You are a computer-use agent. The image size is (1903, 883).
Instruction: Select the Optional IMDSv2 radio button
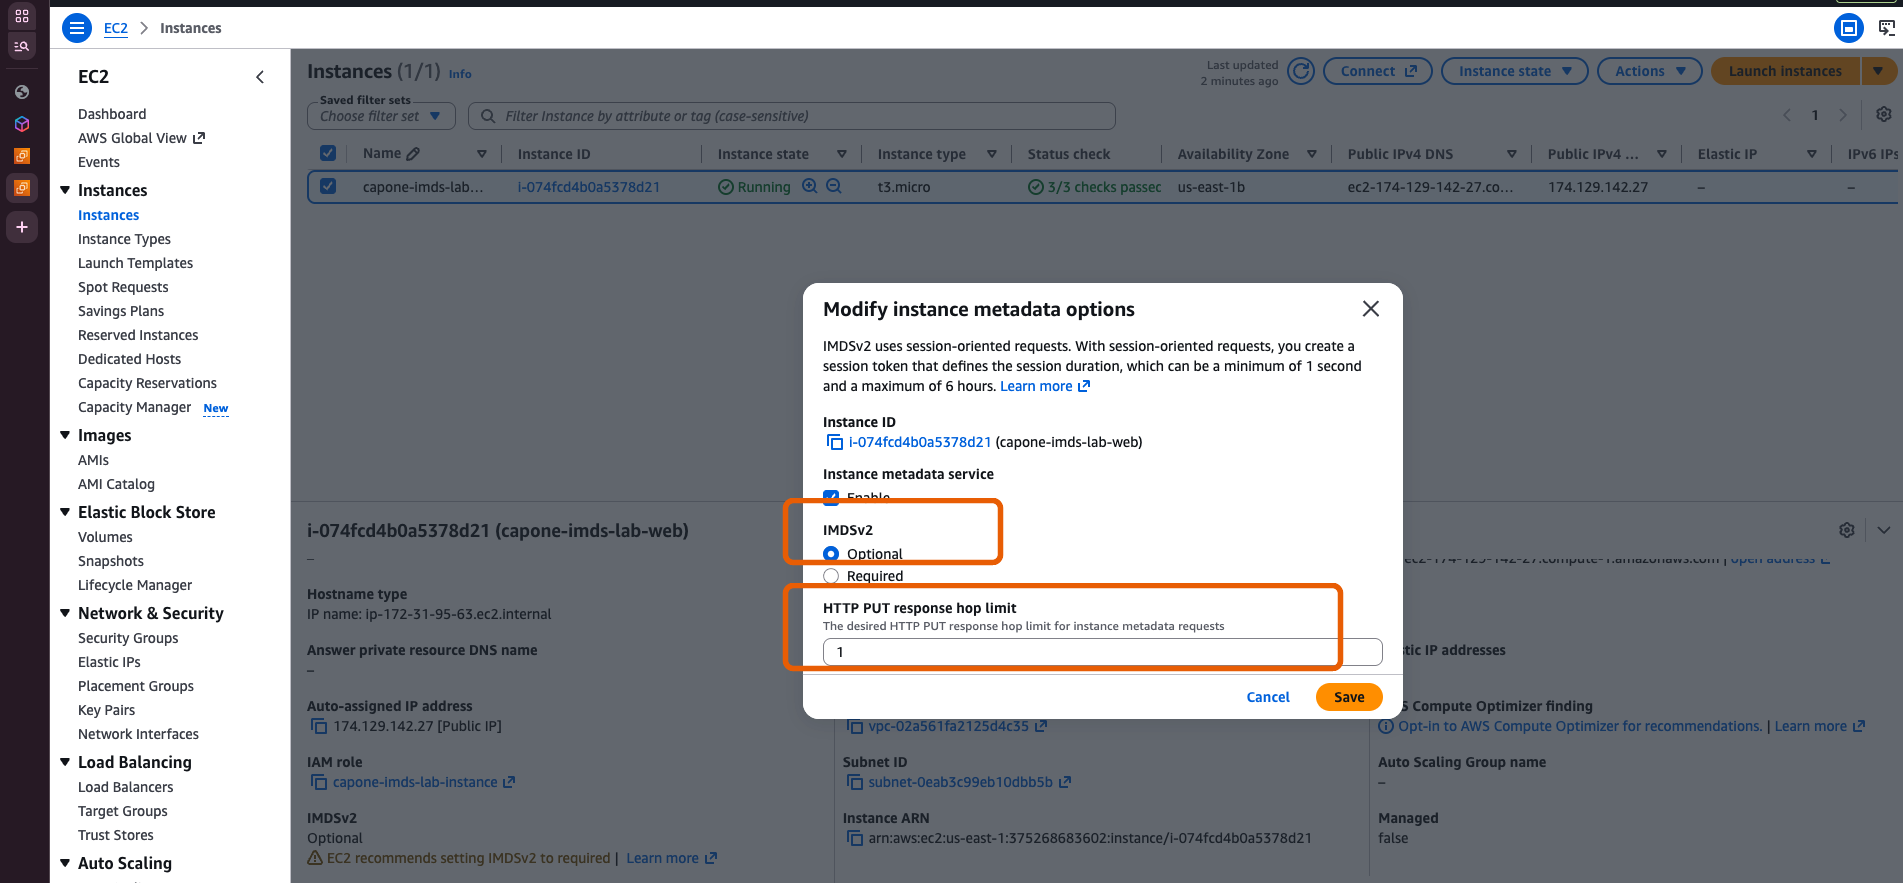point(831,554)
